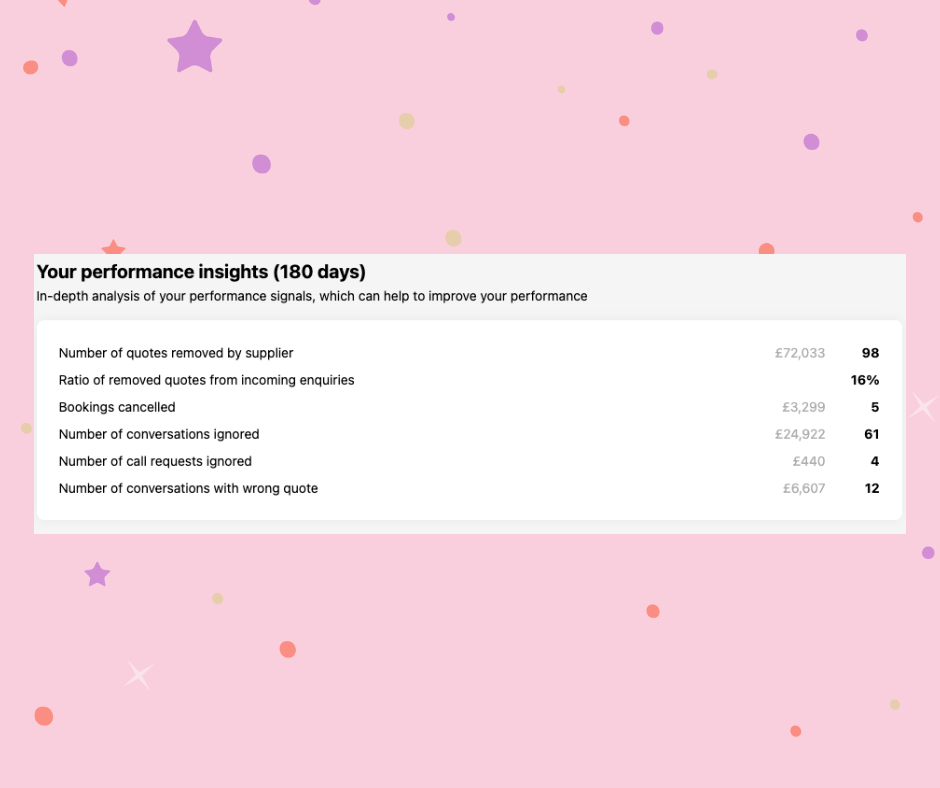The width and height of the screenshot is (940, 788).
Task: Select the £24,922 ignored conversations value
Action: (x=800, y=434)
